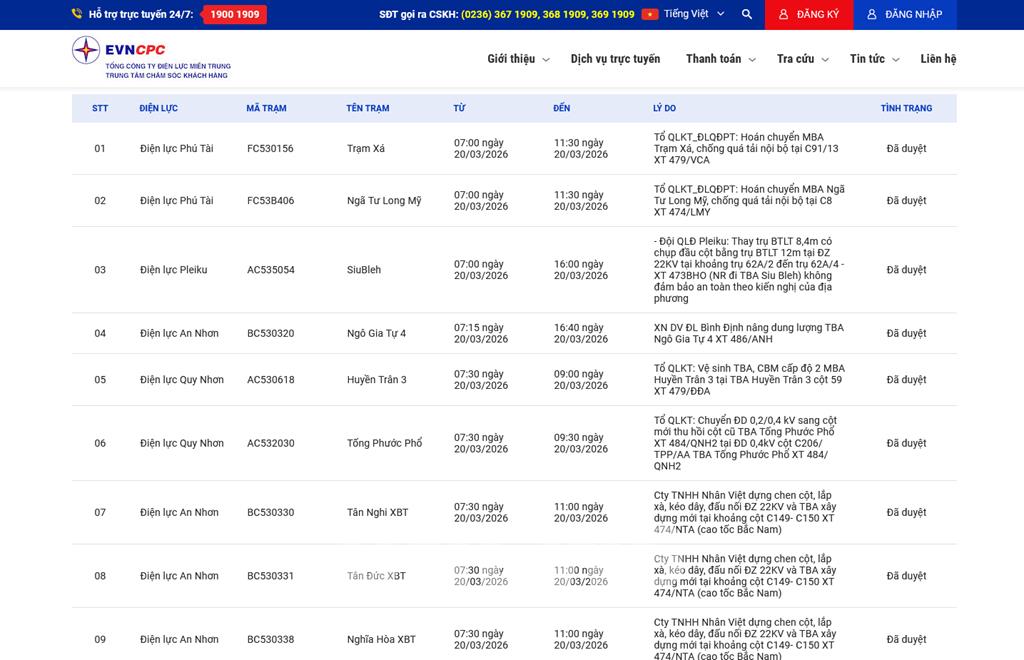Click the TÌNH TRẠNG column header
The image size is (1024, 660).
[x=906, y=108]
